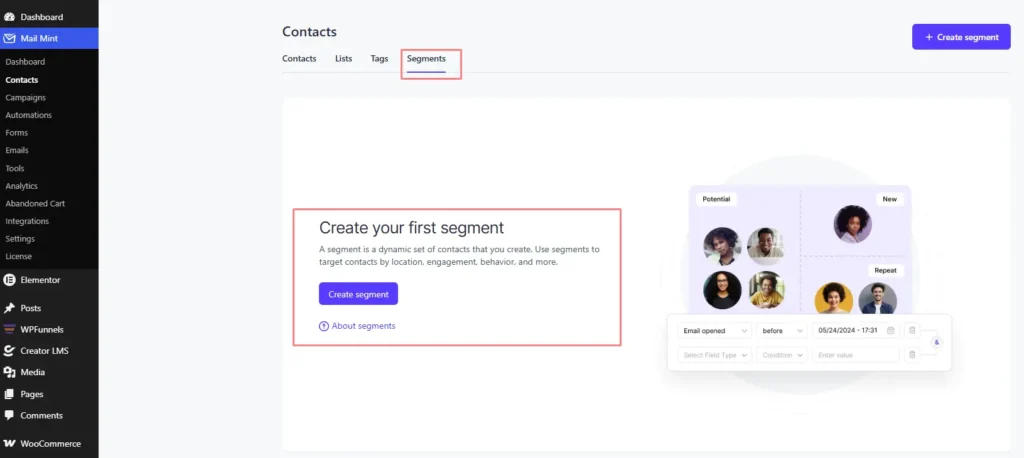Click the Pages icon in sidebar

coord(9,394)
